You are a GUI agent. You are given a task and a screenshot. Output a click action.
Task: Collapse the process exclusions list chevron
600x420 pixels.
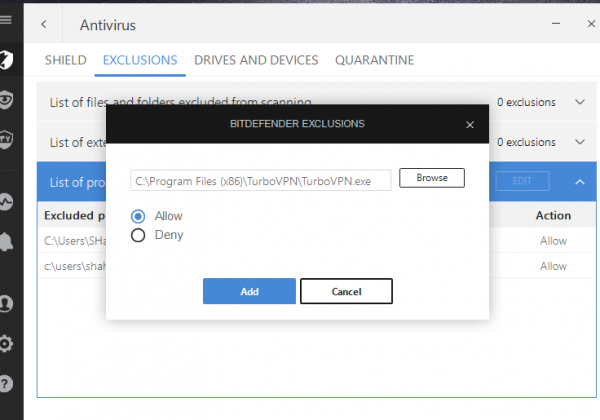[580, 182]
